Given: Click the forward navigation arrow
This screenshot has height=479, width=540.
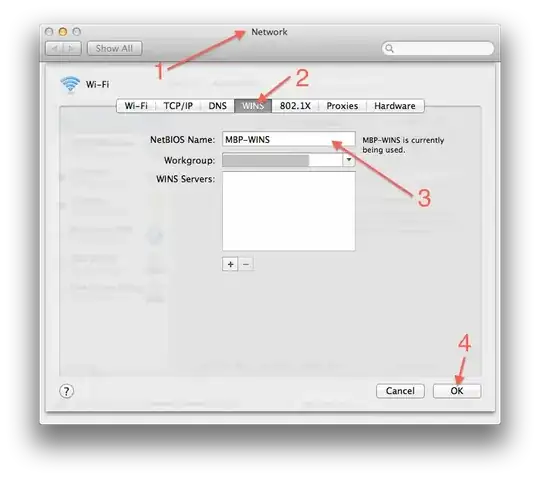Looking at the screenshot, I should 72,49.
